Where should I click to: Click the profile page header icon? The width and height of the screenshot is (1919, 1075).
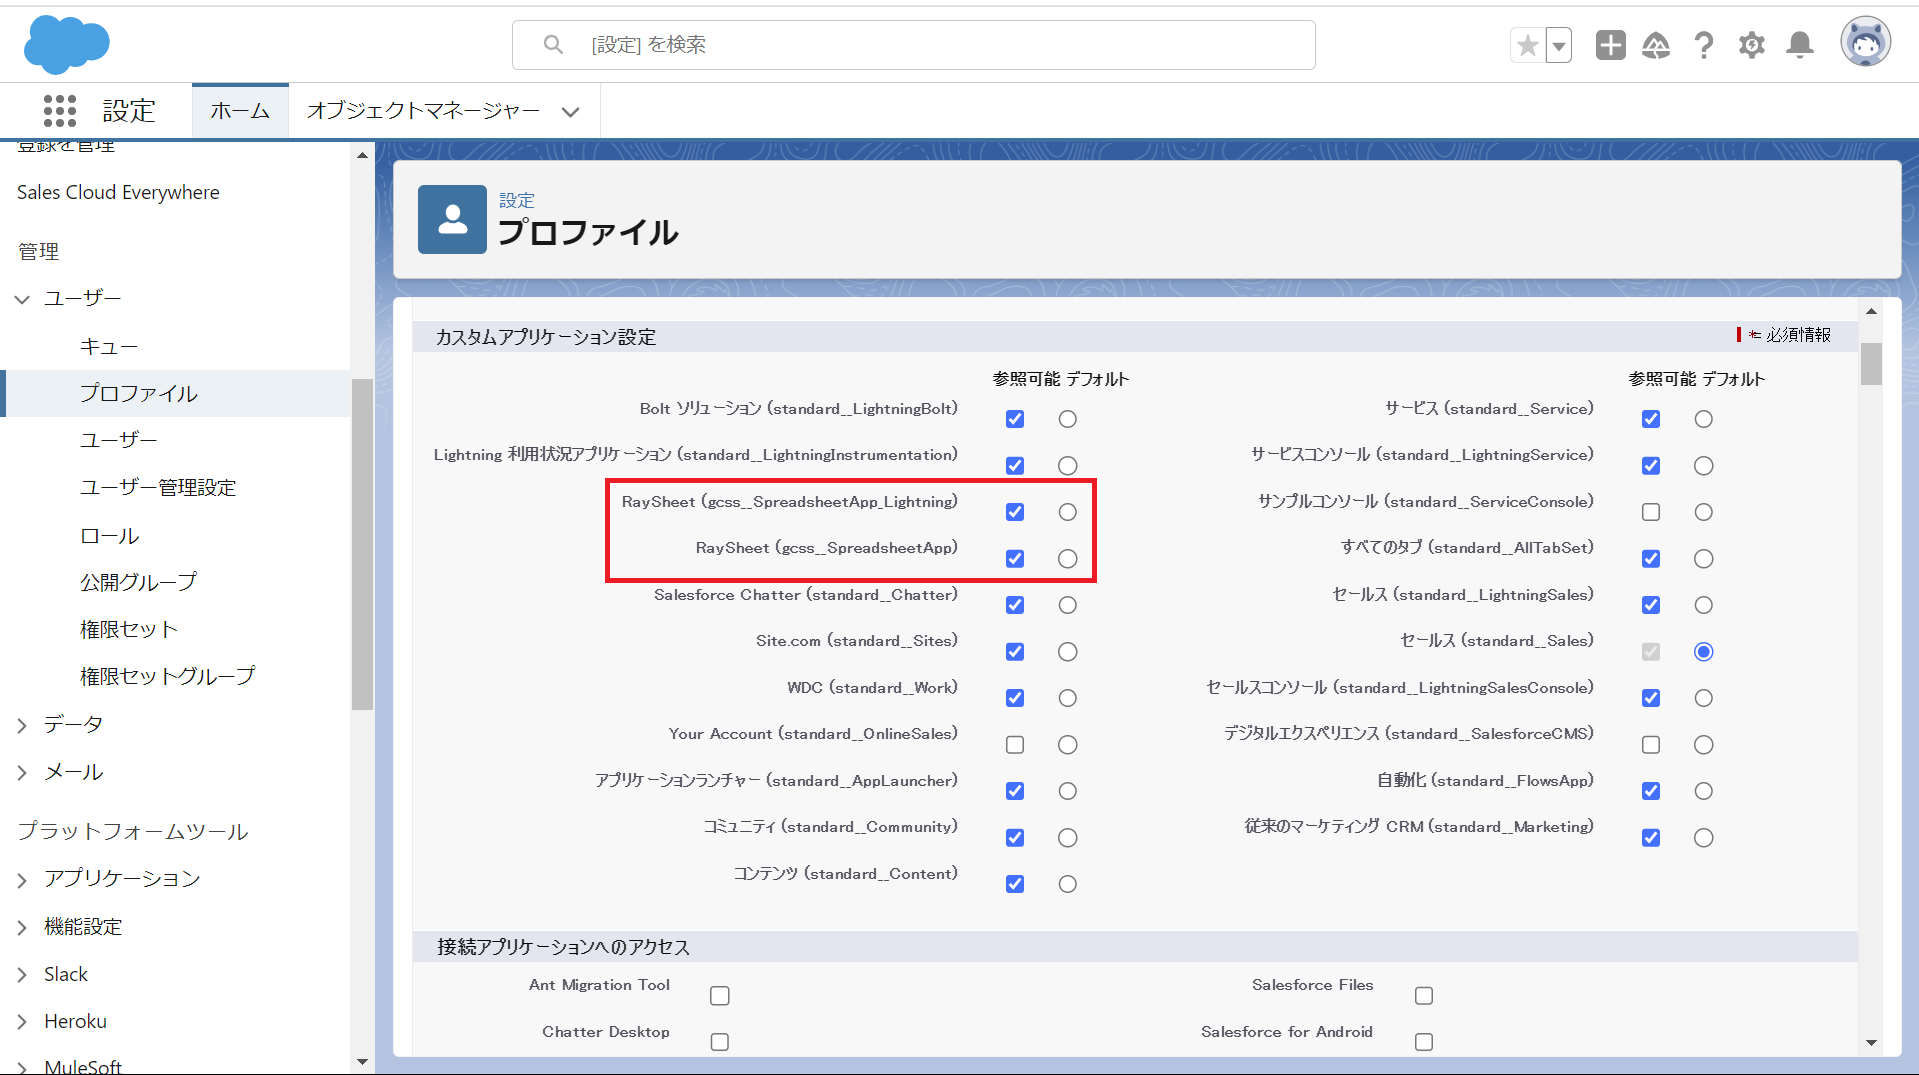pyautogui.click(x=452, y=219)
